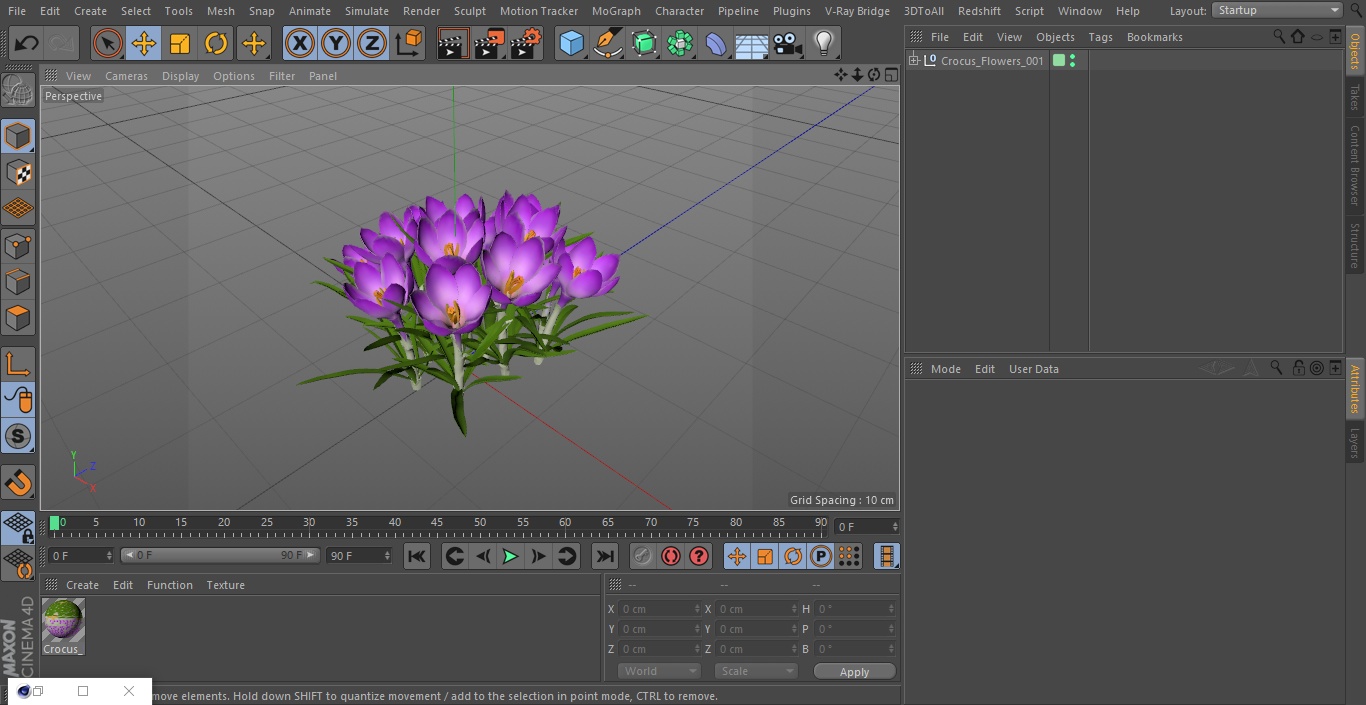Lock the Attributes manager element
The height and width of the screenshot is (705, 1366).
pyautogui.click(x=1298, y=368)
